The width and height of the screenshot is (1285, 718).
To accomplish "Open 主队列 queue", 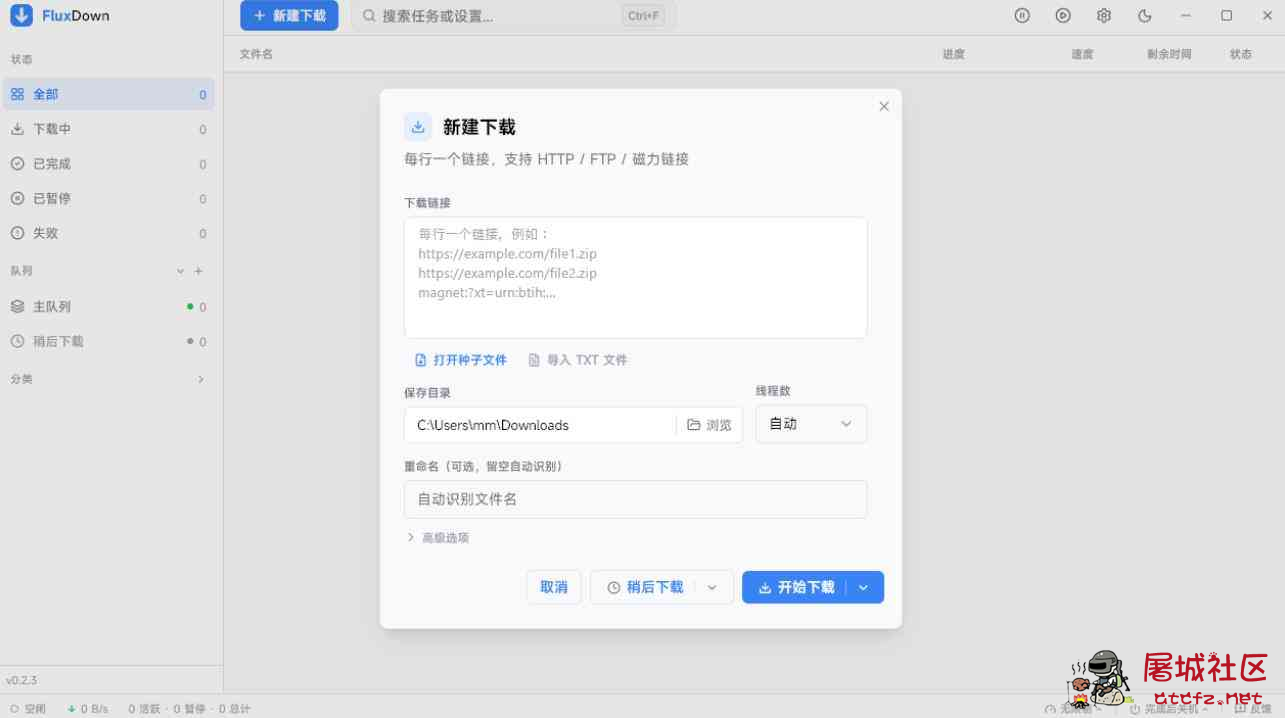I will [x=108, y=307].
